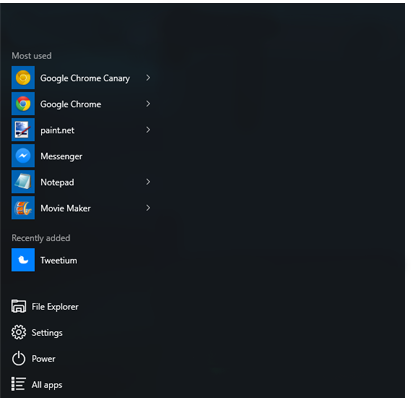Click the Power icon
The width and height of the screenshot is (411, 398).
coord(19,358)
